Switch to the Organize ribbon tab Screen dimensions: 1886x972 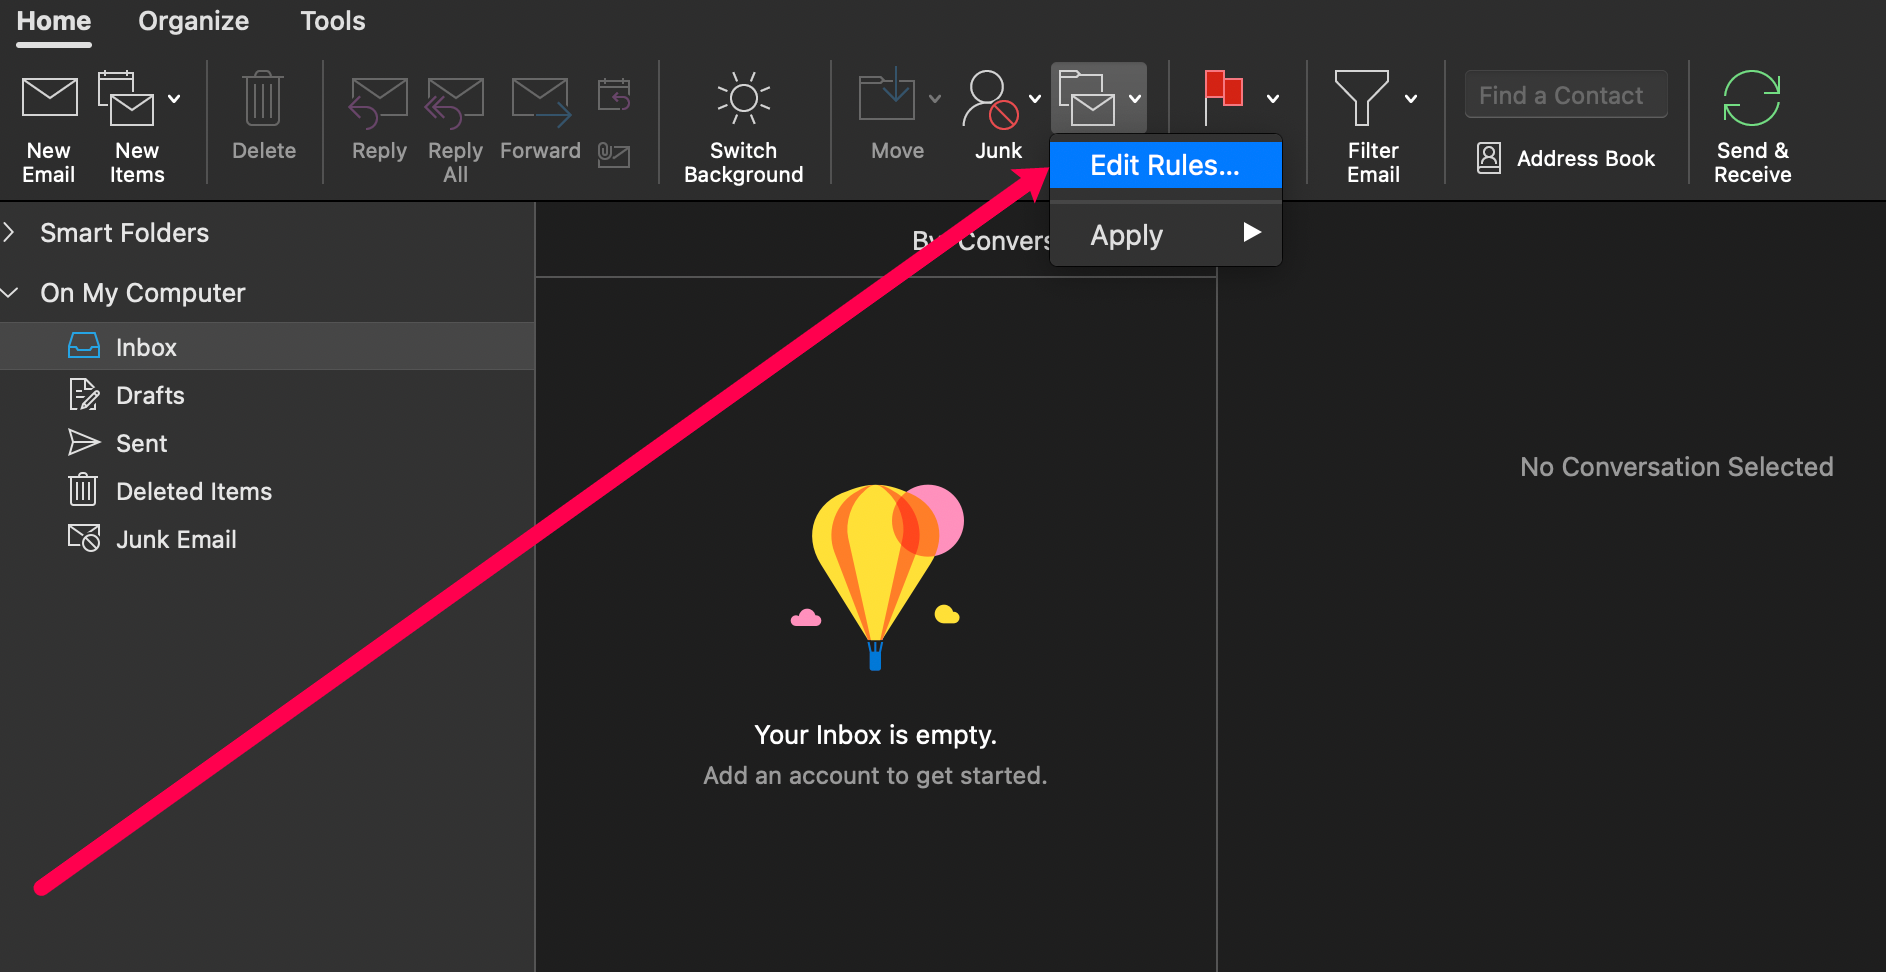(x=194, y=21)
